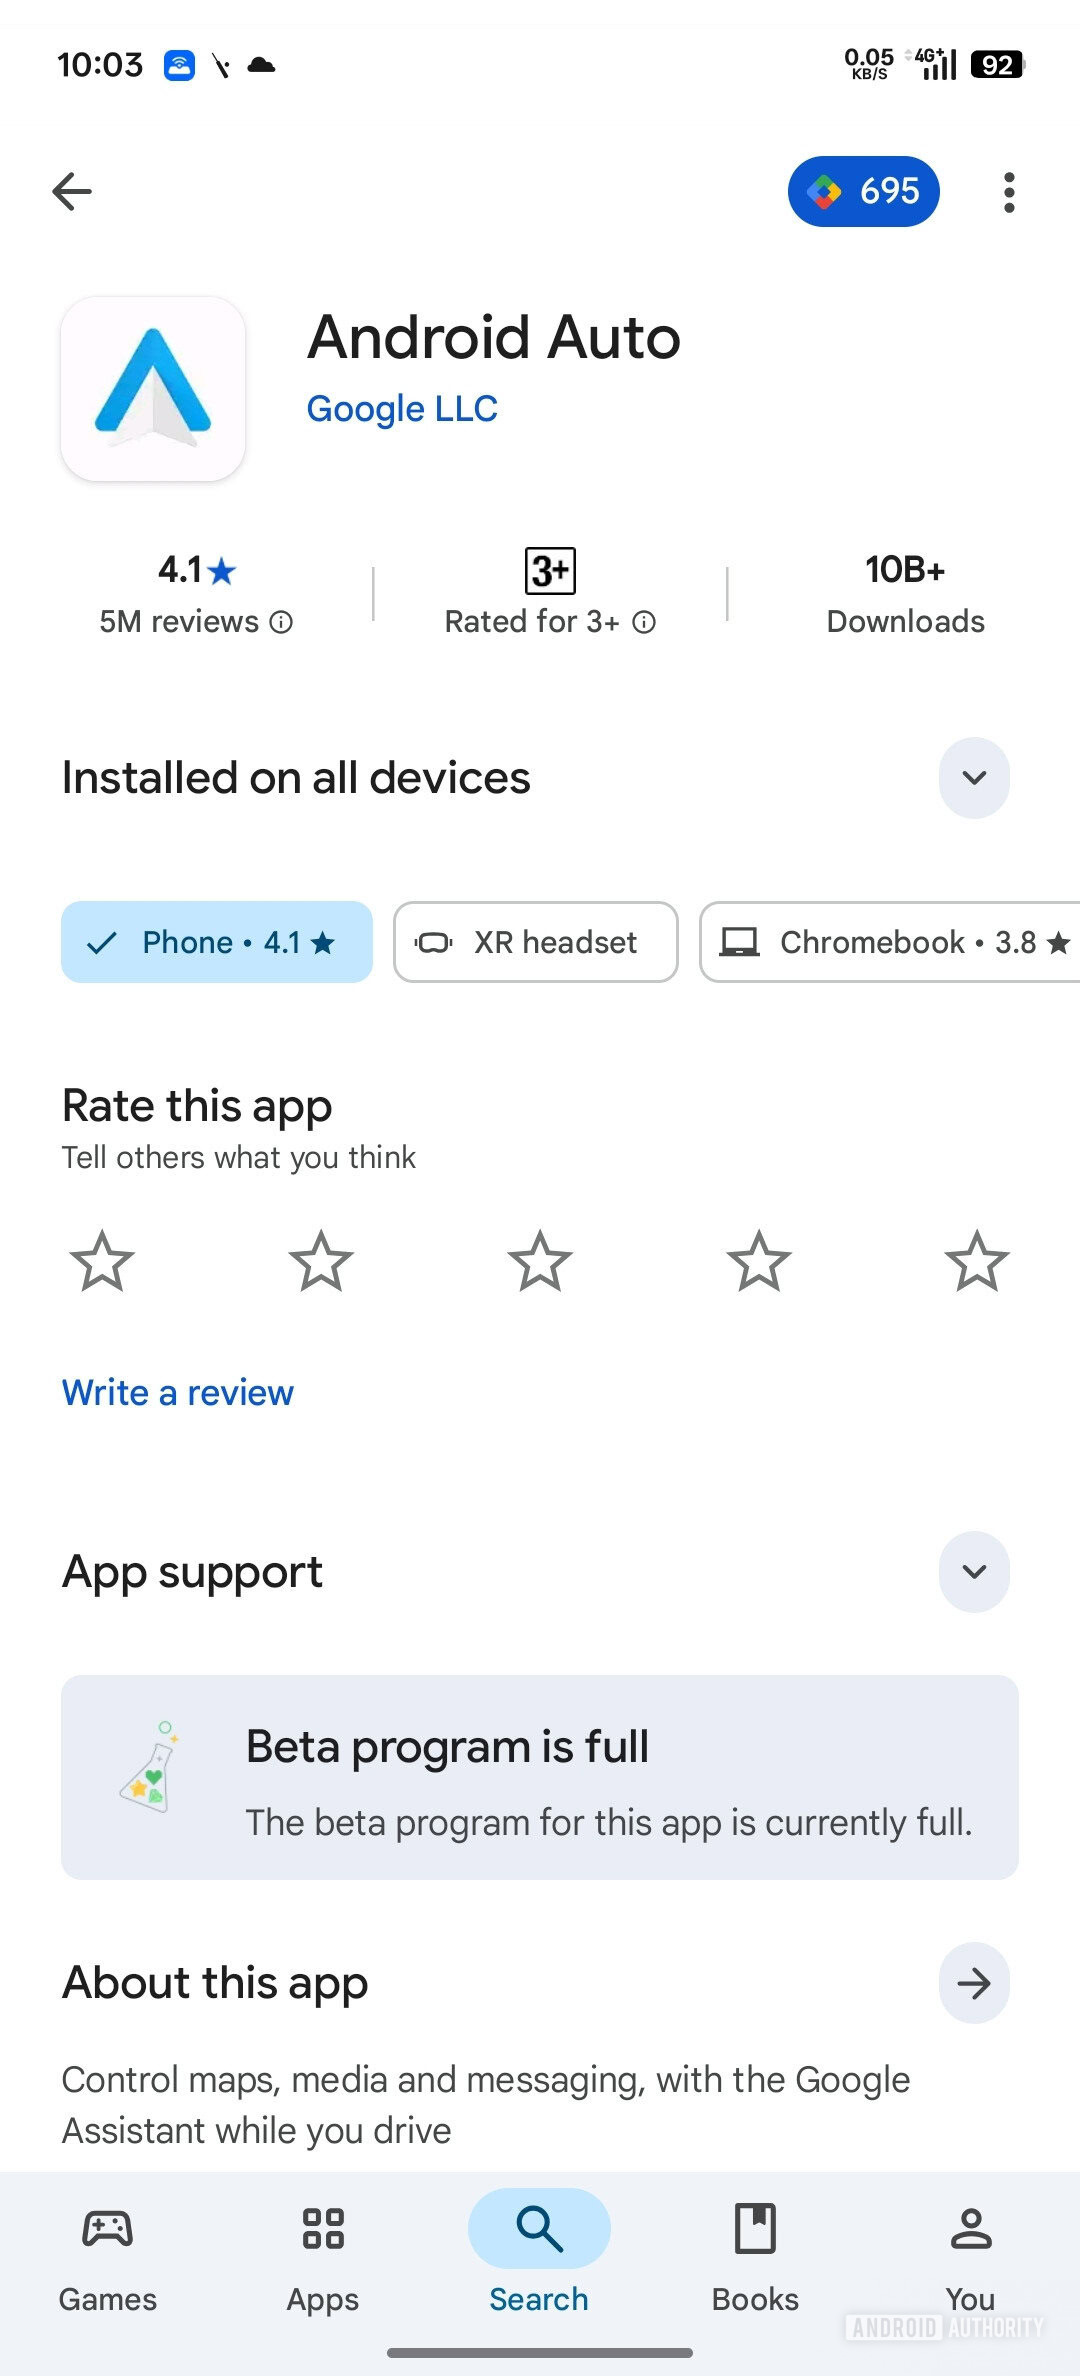The image size is (1080, 2376).
Task: Click the back arrow at the top
Action: [71, 191]
